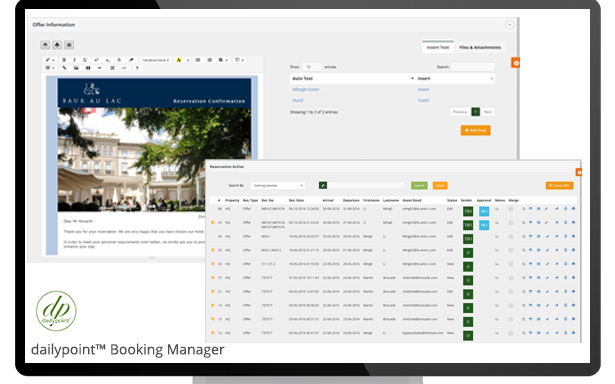The image size is (615, 384).
Task: Click the help question mark in editor toolbar
Action: (137, 68)
